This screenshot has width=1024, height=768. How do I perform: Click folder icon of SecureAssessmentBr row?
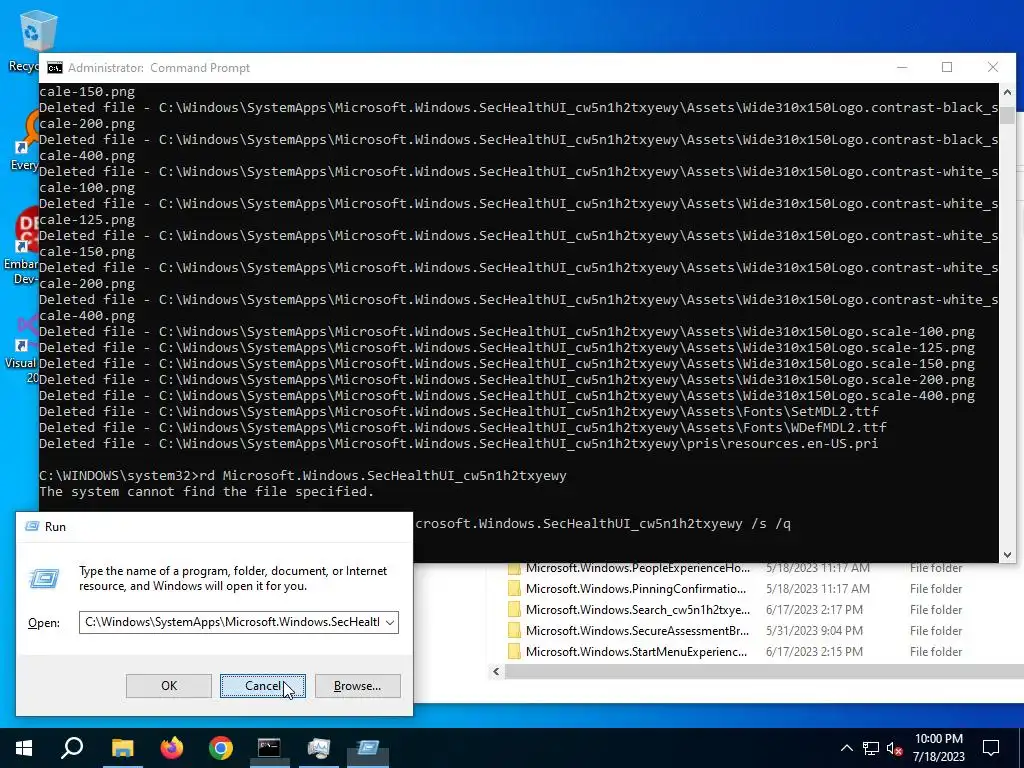coord(514,630)
